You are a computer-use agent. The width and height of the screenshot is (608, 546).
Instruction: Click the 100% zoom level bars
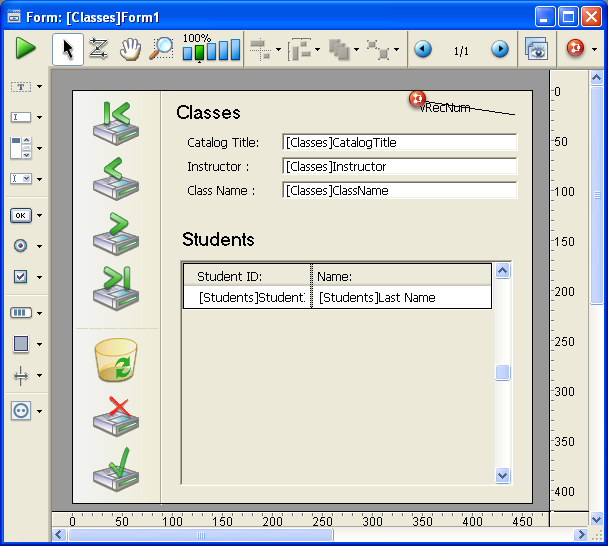click(x=211, y=49)
